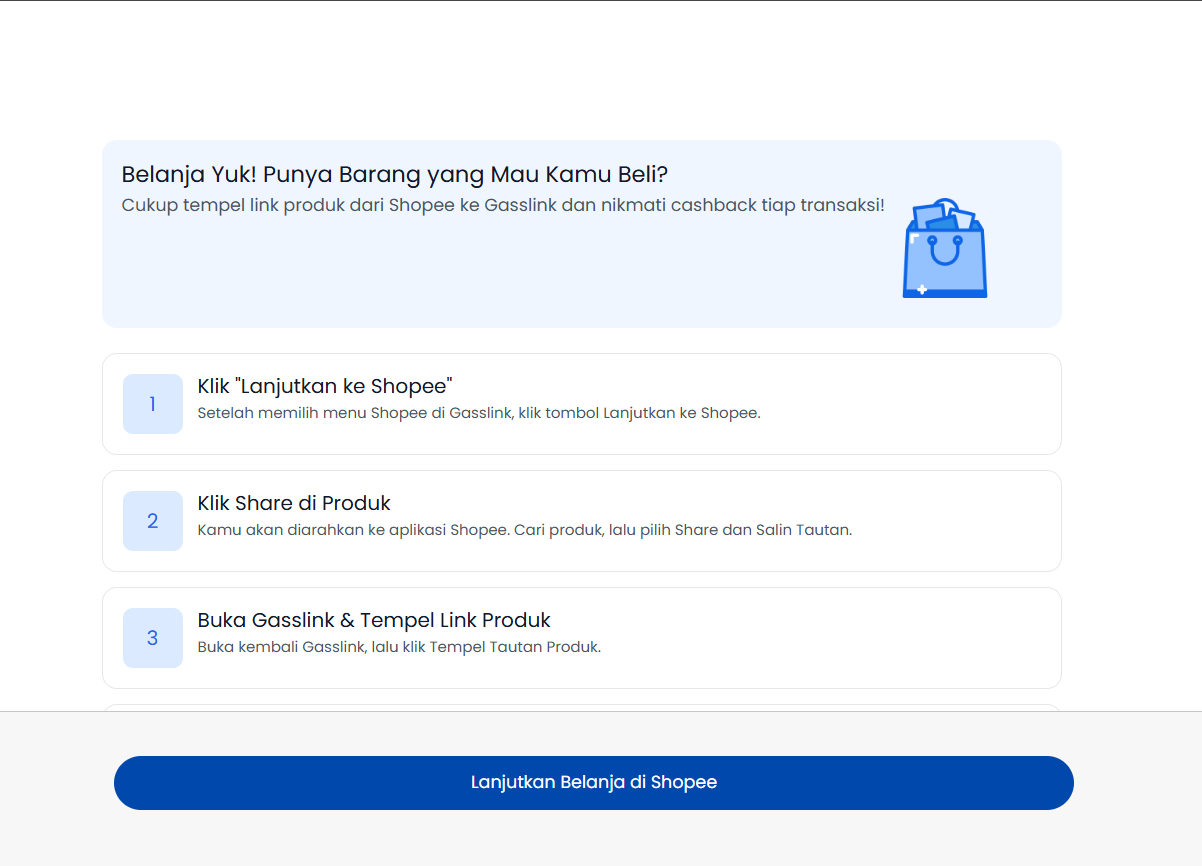This screenshot has width=1202, height=866.
Task: Click the step 3 description starting 'Buka kembali Gasslink'
Action: pyautogui.click(x=399, y=647)
